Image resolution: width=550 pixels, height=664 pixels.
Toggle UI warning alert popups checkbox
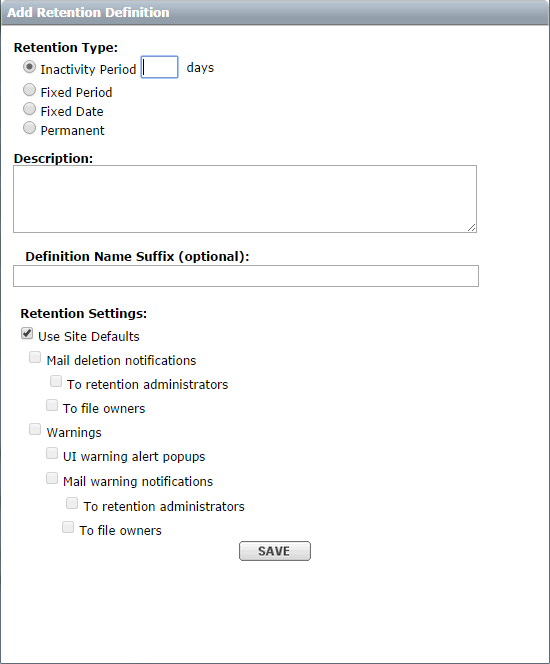pos(52,454)
